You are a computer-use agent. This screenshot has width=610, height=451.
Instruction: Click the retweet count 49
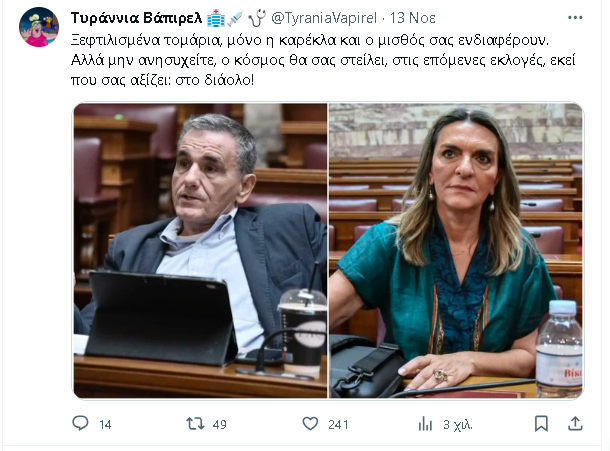coord(219,425)
